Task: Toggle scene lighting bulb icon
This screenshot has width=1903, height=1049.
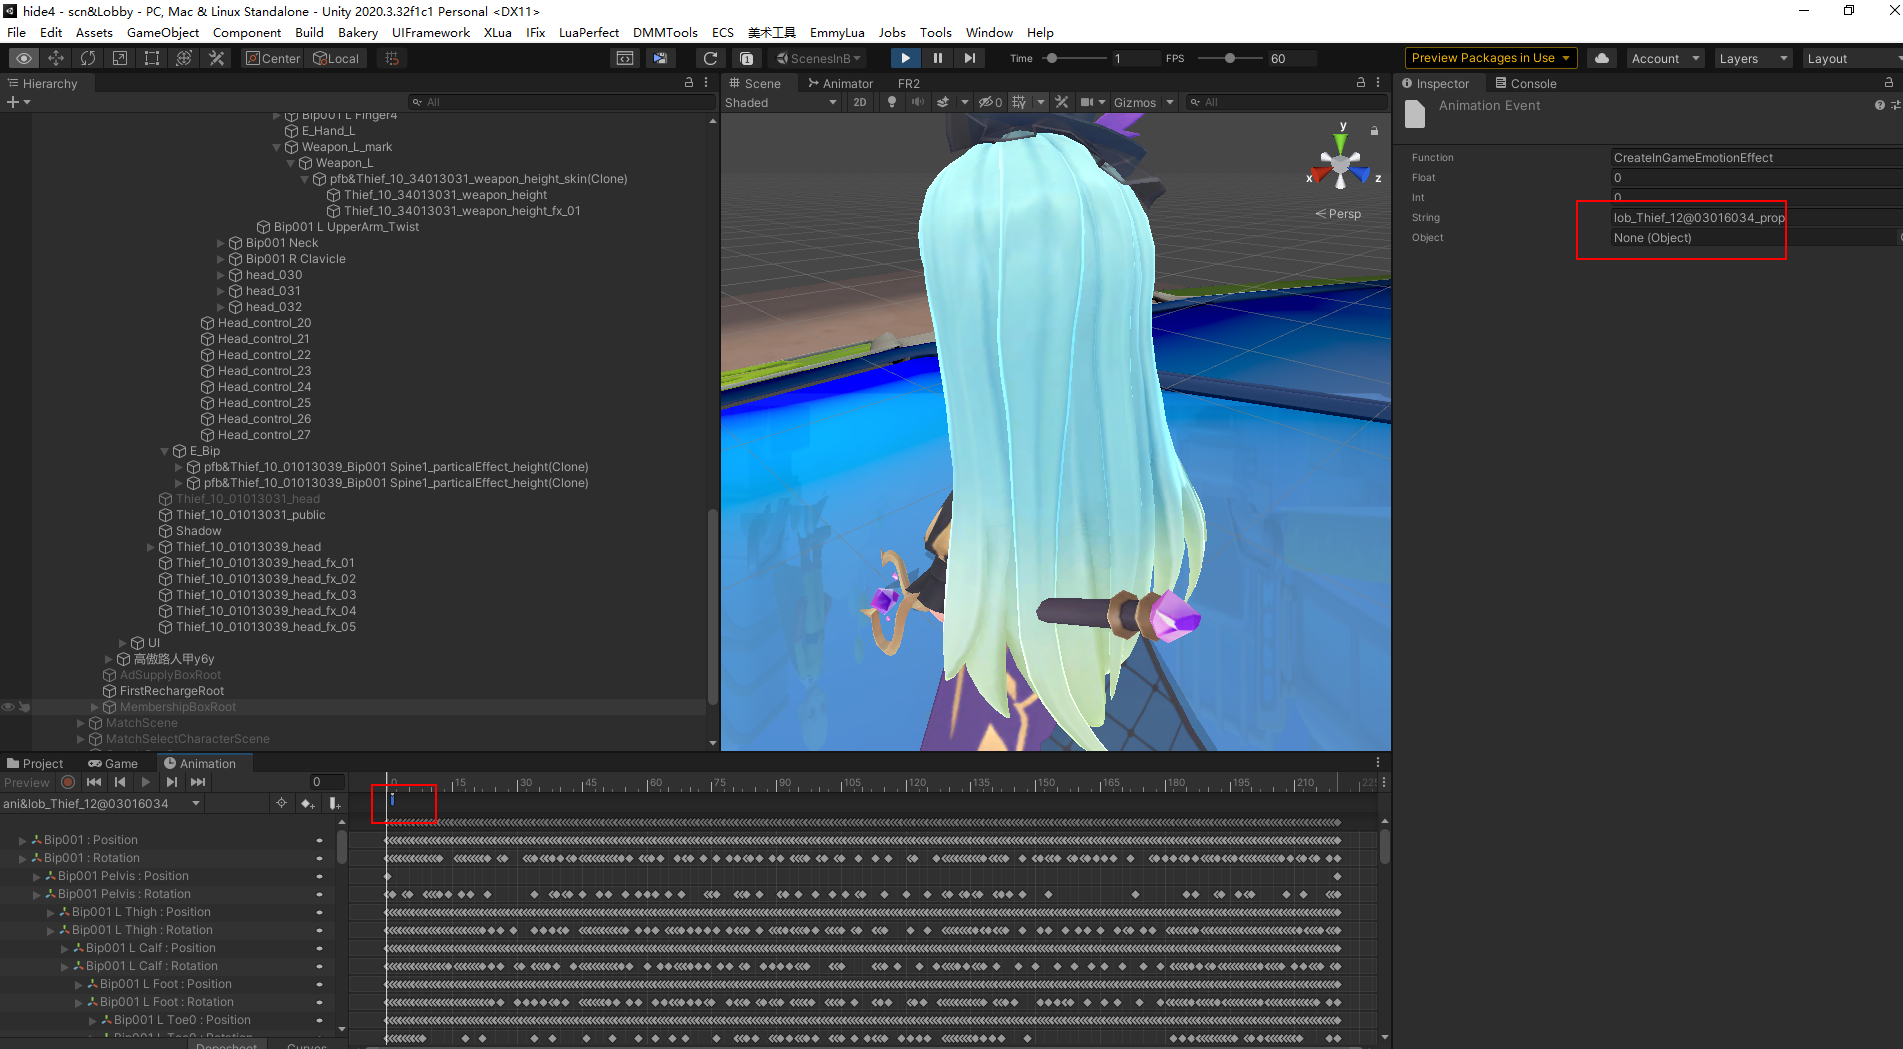Action: 892,102
